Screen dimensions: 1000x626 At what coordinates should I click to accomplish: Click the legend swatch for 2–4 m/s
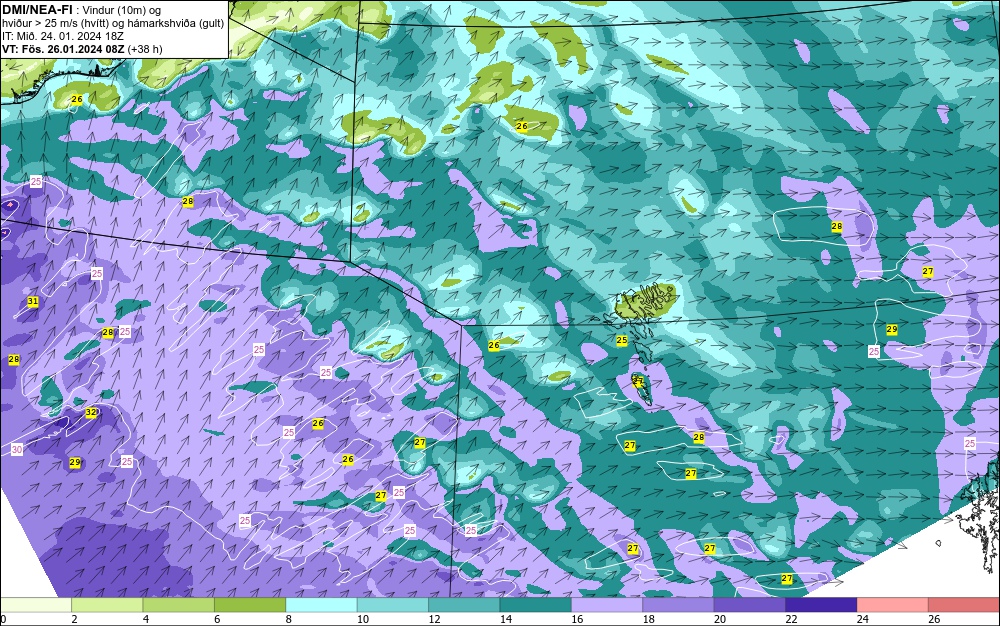(107, 605)
